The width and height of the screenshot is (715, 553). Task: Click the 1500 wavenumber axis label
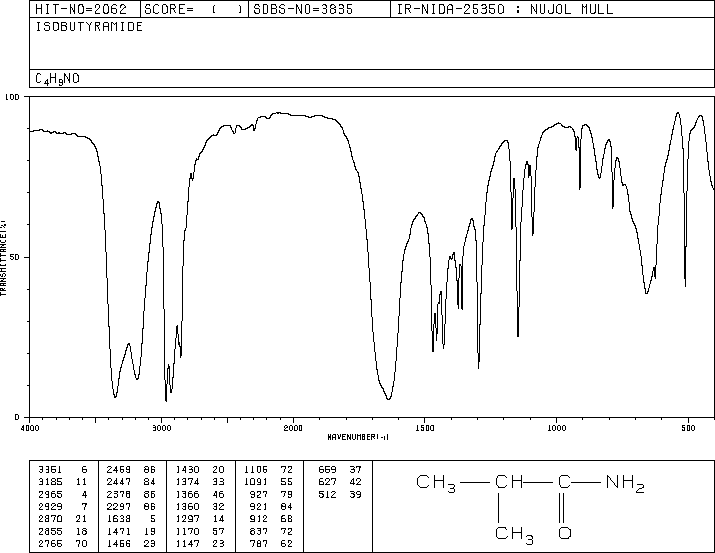pos(425,428)
